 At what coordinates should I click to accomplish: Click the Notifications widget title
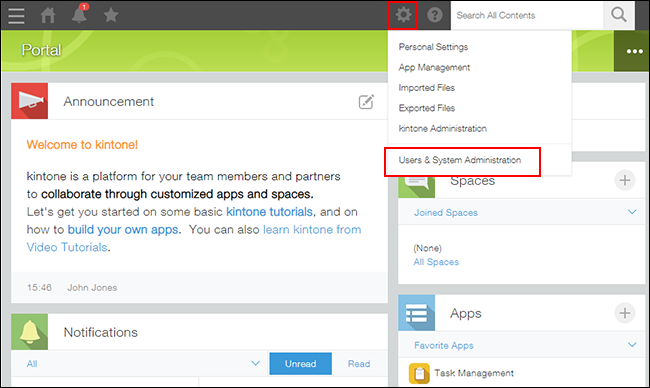pos(101,332)
